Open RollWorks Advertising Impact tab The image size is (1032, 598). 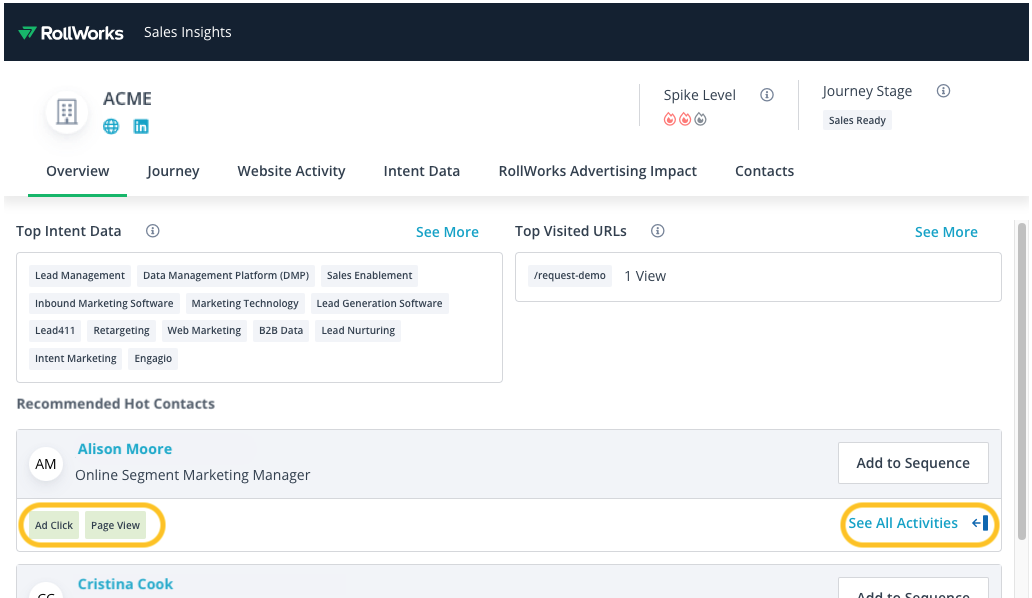pos(598,171)
